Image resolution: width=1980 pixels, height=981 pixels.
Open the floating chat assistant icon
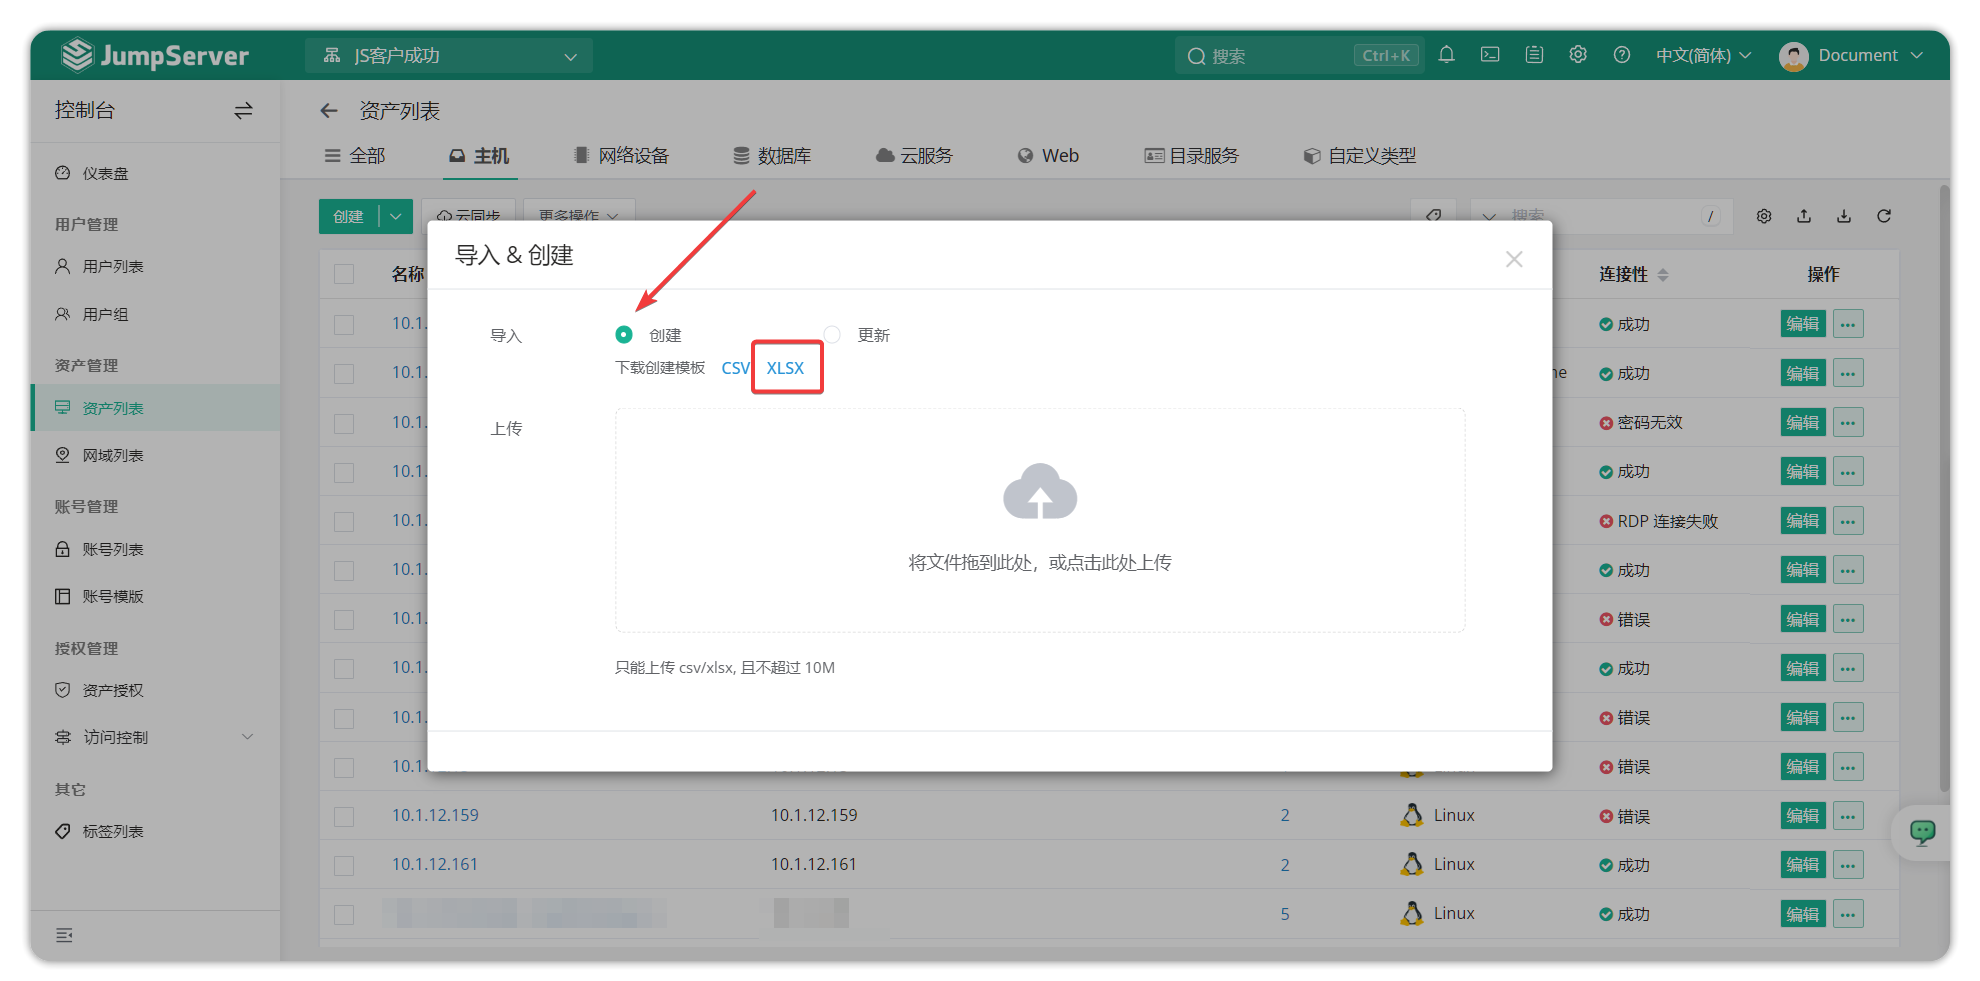coord(1921,832)
